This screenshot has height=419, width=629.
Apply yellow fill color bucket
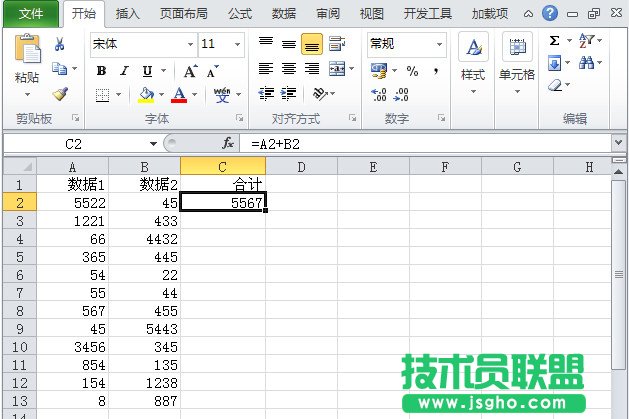pyautogui.click(x=146, y=95)
